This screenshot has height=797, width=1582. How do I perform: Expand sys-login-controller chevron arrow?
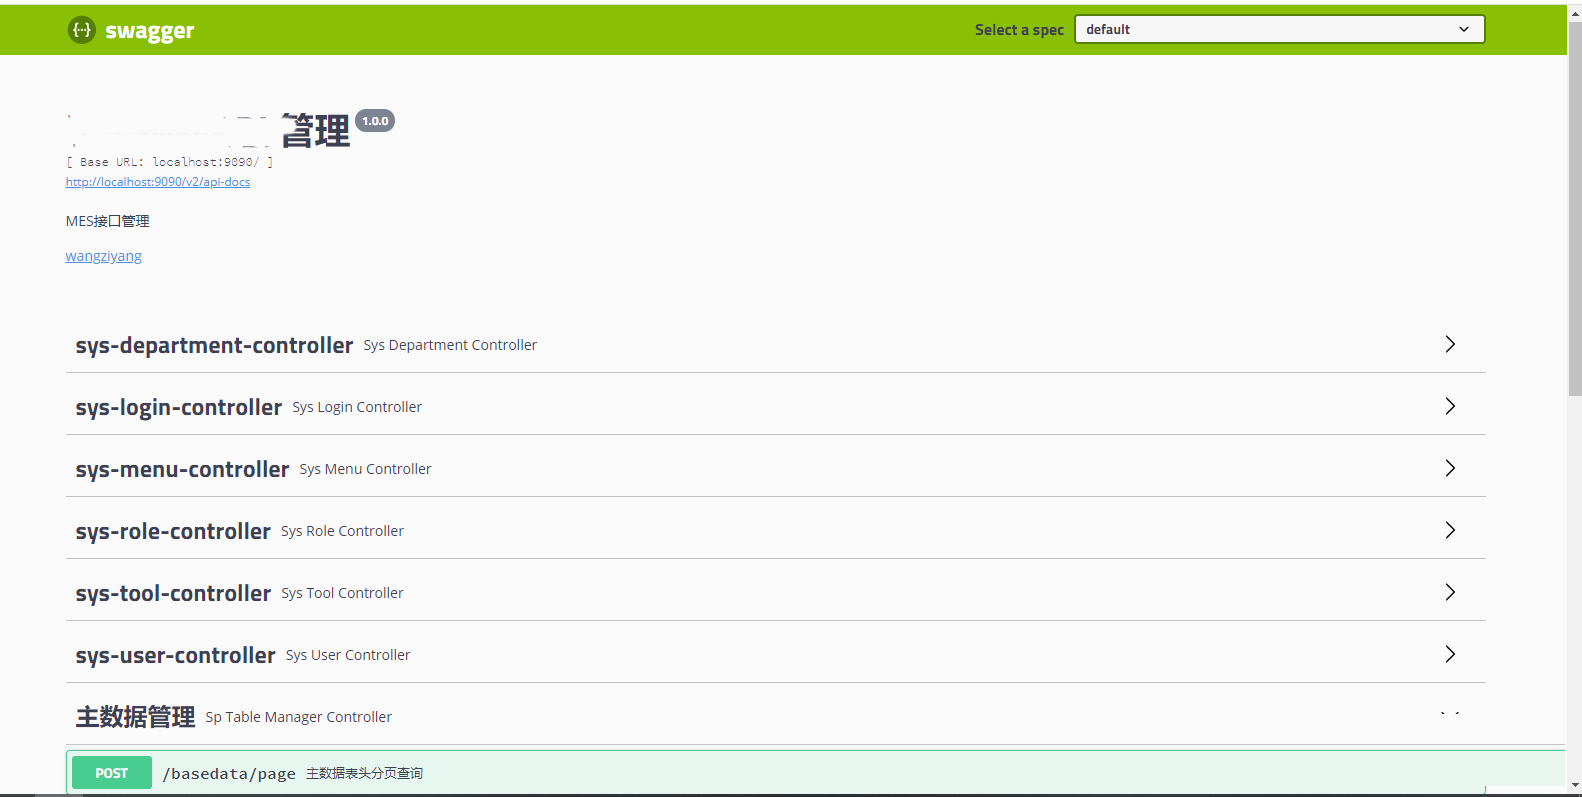(x=1449, y=407)
